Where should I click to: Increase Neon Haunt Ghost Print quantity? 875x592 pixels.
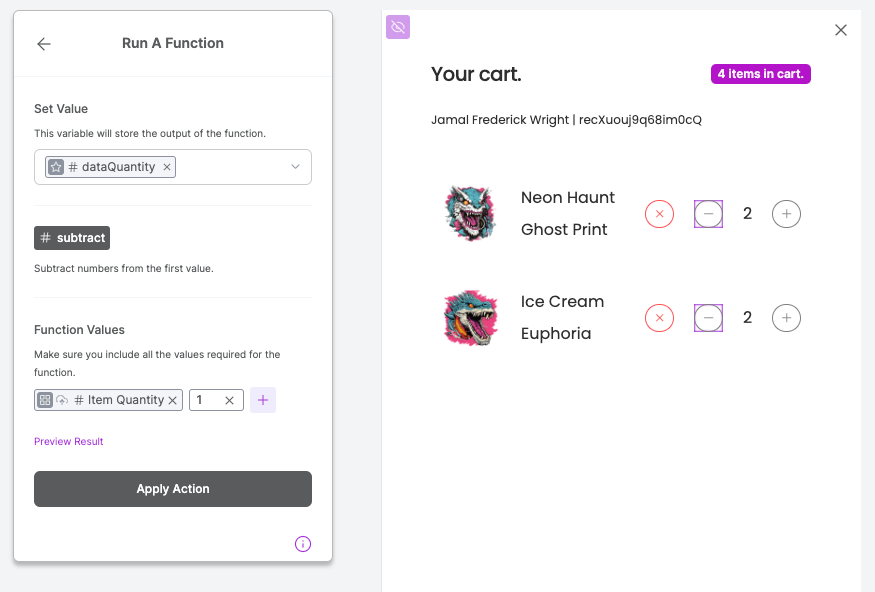point(786,214)
